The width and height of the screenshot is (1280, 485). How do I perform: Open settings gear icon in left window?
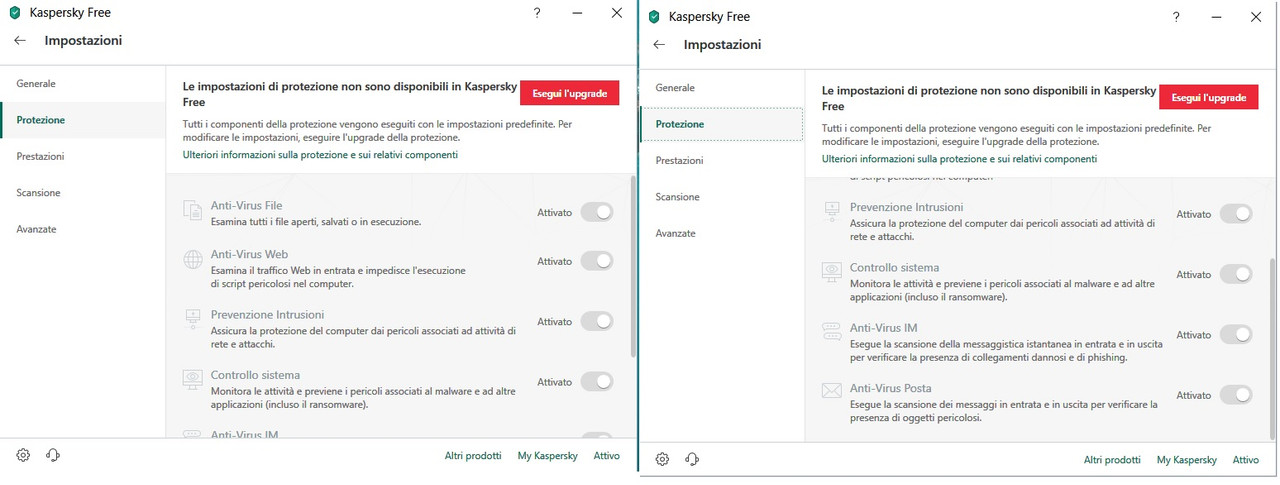click(x=23, y=455)
